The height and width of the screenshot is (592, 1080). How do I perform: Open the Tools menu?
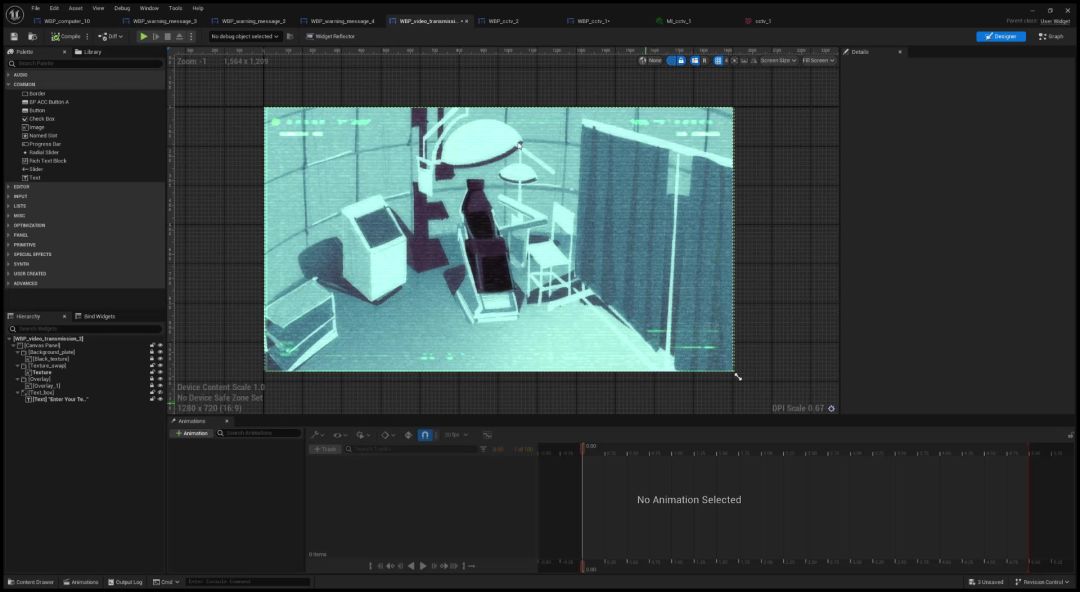pyautogui.click(x=176, y=8)
